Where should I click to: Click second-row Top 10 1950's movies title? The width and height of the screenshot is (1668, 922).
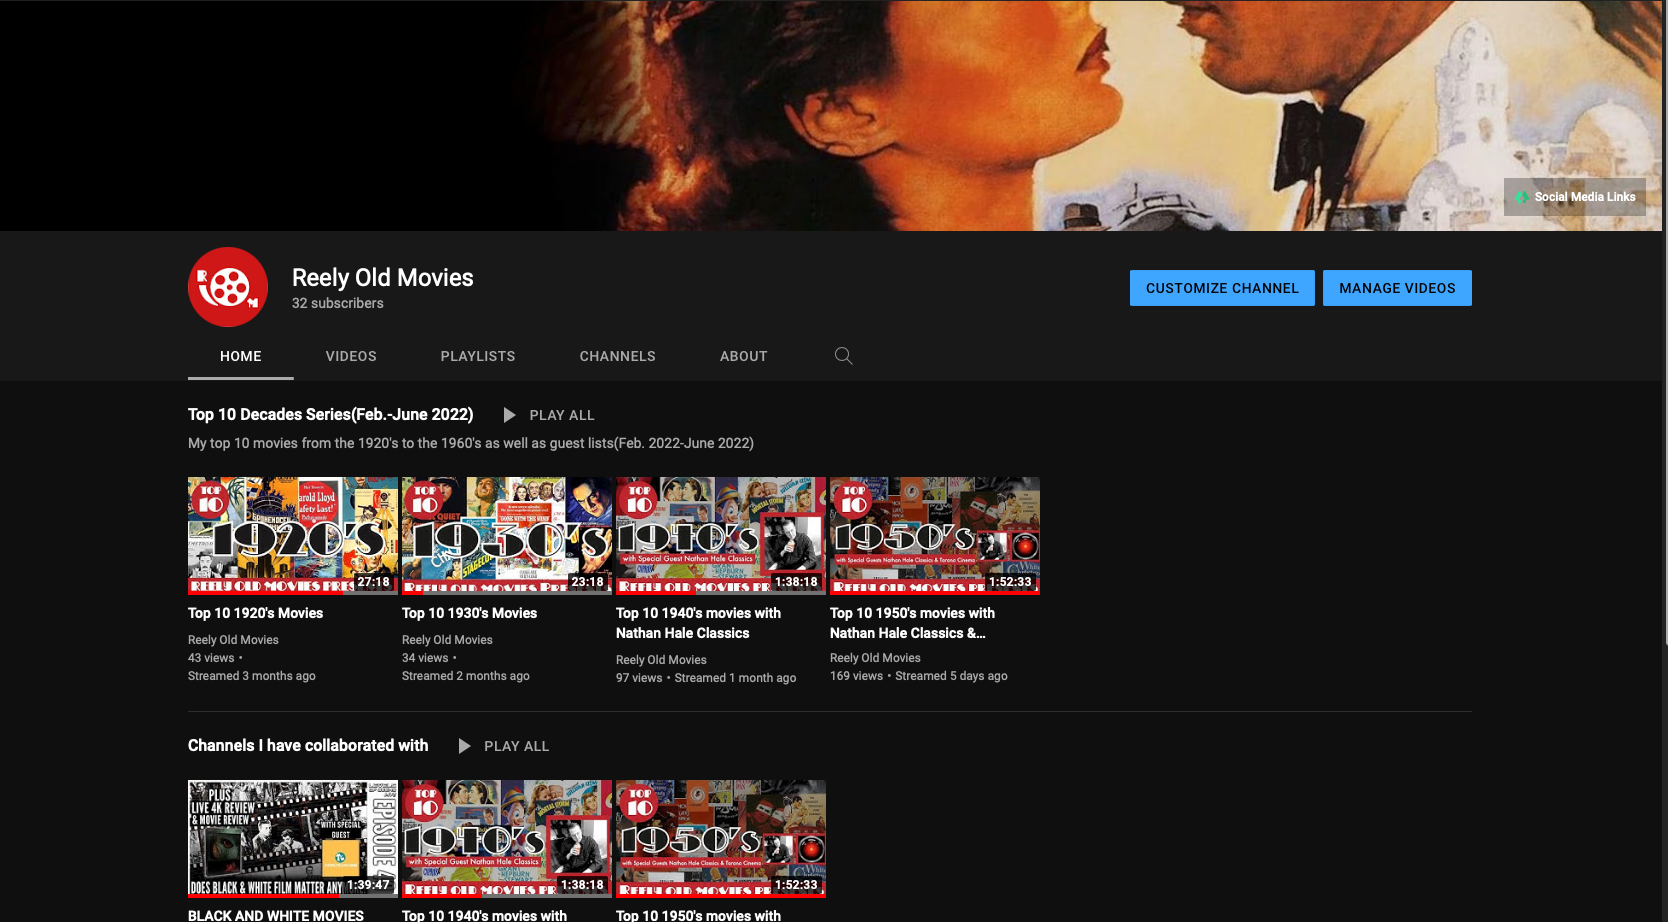tap(698, 915)
